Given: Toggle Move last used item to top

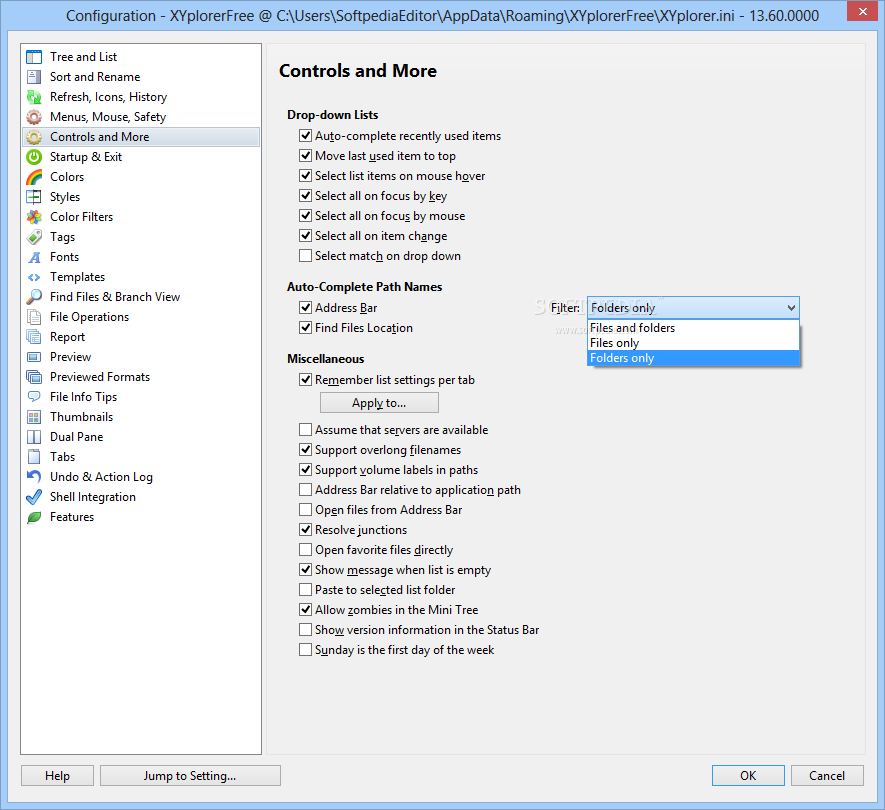Looking at the screenshot, I should point(305,156).
